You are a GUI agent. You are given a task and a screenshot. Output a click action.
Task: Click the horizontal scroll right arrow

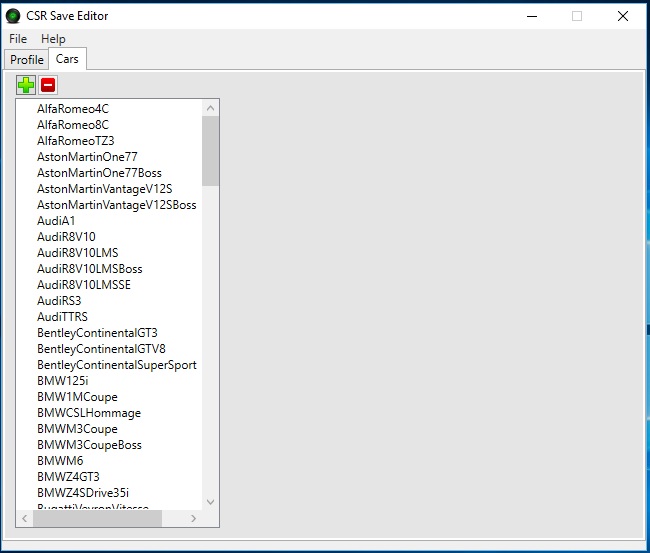coord(193,519)
